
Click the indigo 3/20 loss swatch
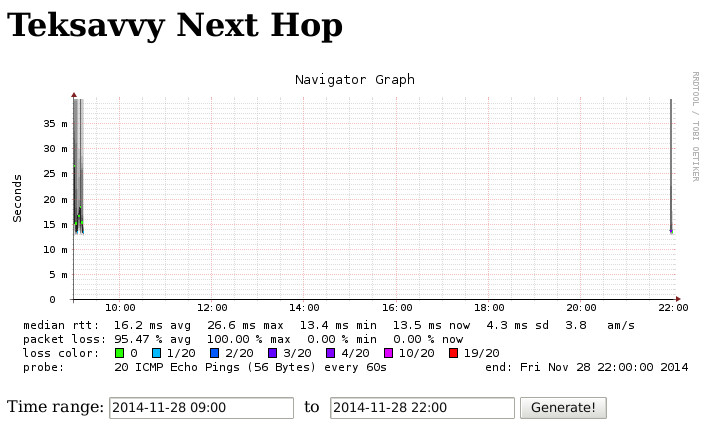273,353
